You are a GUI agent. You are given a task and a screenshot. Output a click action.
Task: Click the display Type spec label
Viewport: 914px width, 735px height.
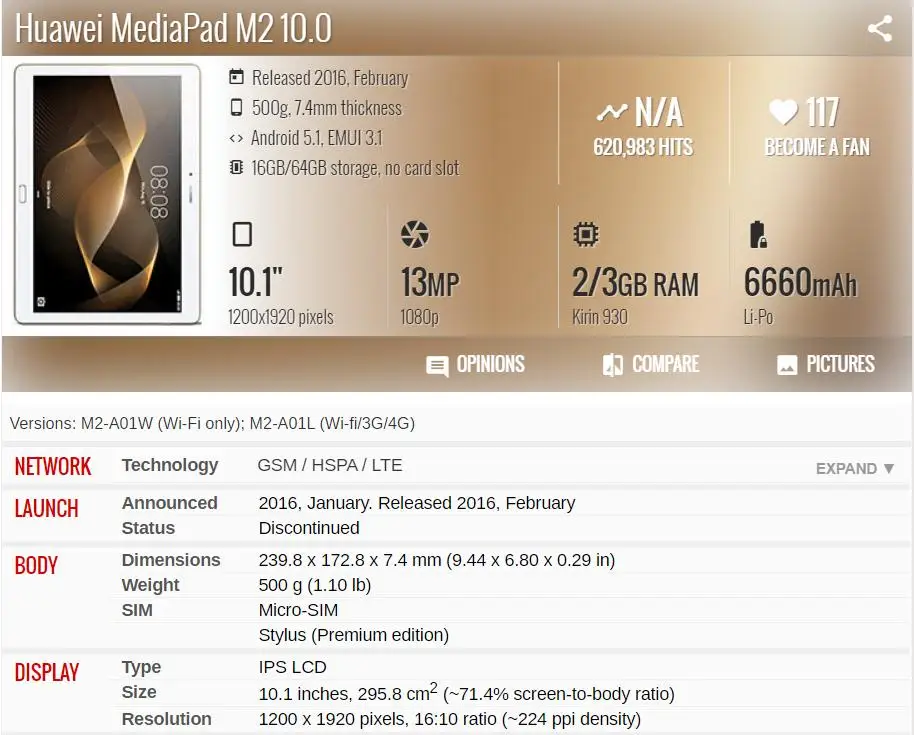point(141,667)
